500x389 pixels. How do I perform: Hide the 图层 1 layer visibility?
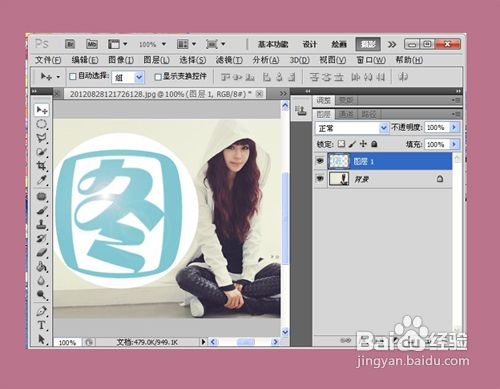point(320,161)
